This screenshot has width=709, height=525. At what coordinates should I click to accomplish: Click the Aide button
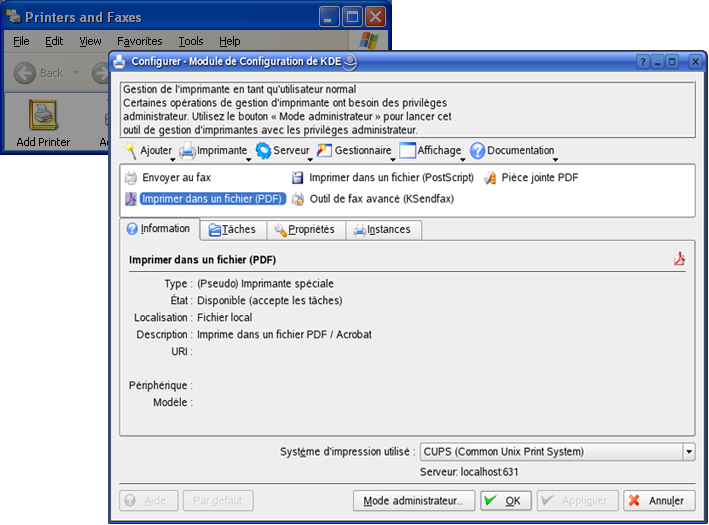click(x=149, y=501)
